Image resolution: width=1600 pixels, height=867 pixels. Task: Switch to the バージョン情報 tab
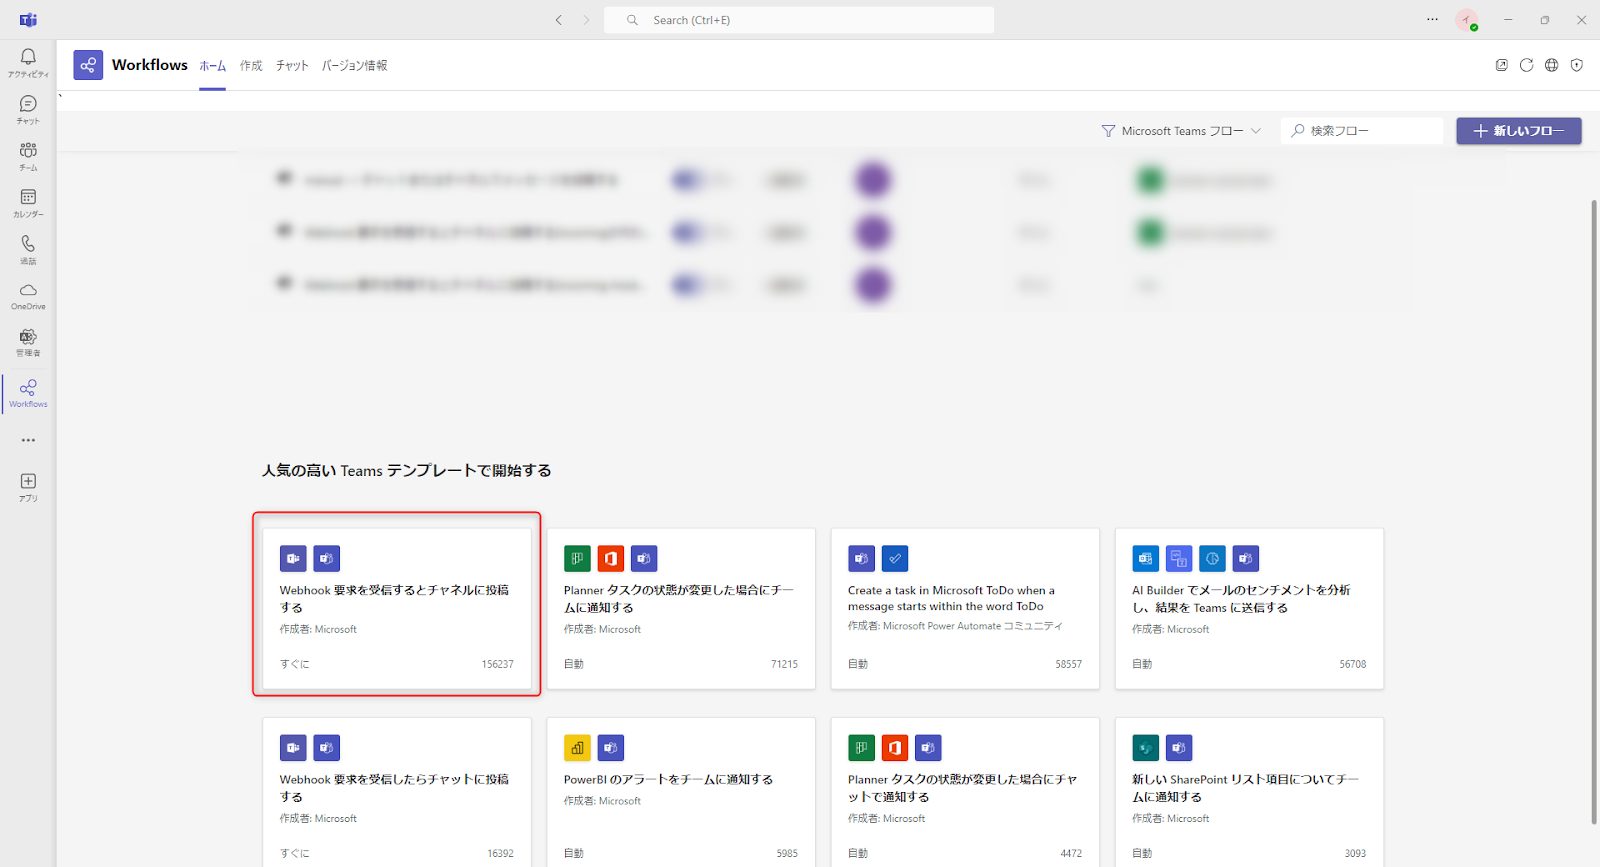354,66
